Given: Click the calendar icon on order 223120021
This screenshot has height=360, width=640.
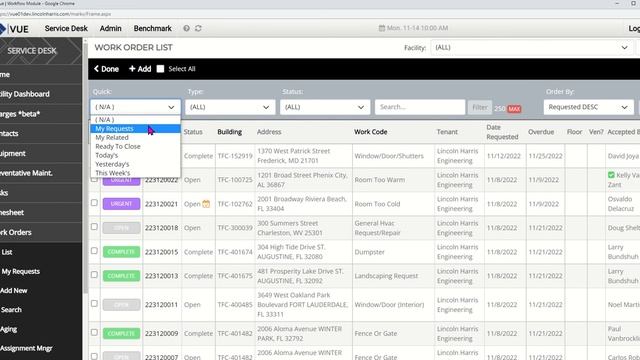Looking at the screenshot, I should 206,204.
